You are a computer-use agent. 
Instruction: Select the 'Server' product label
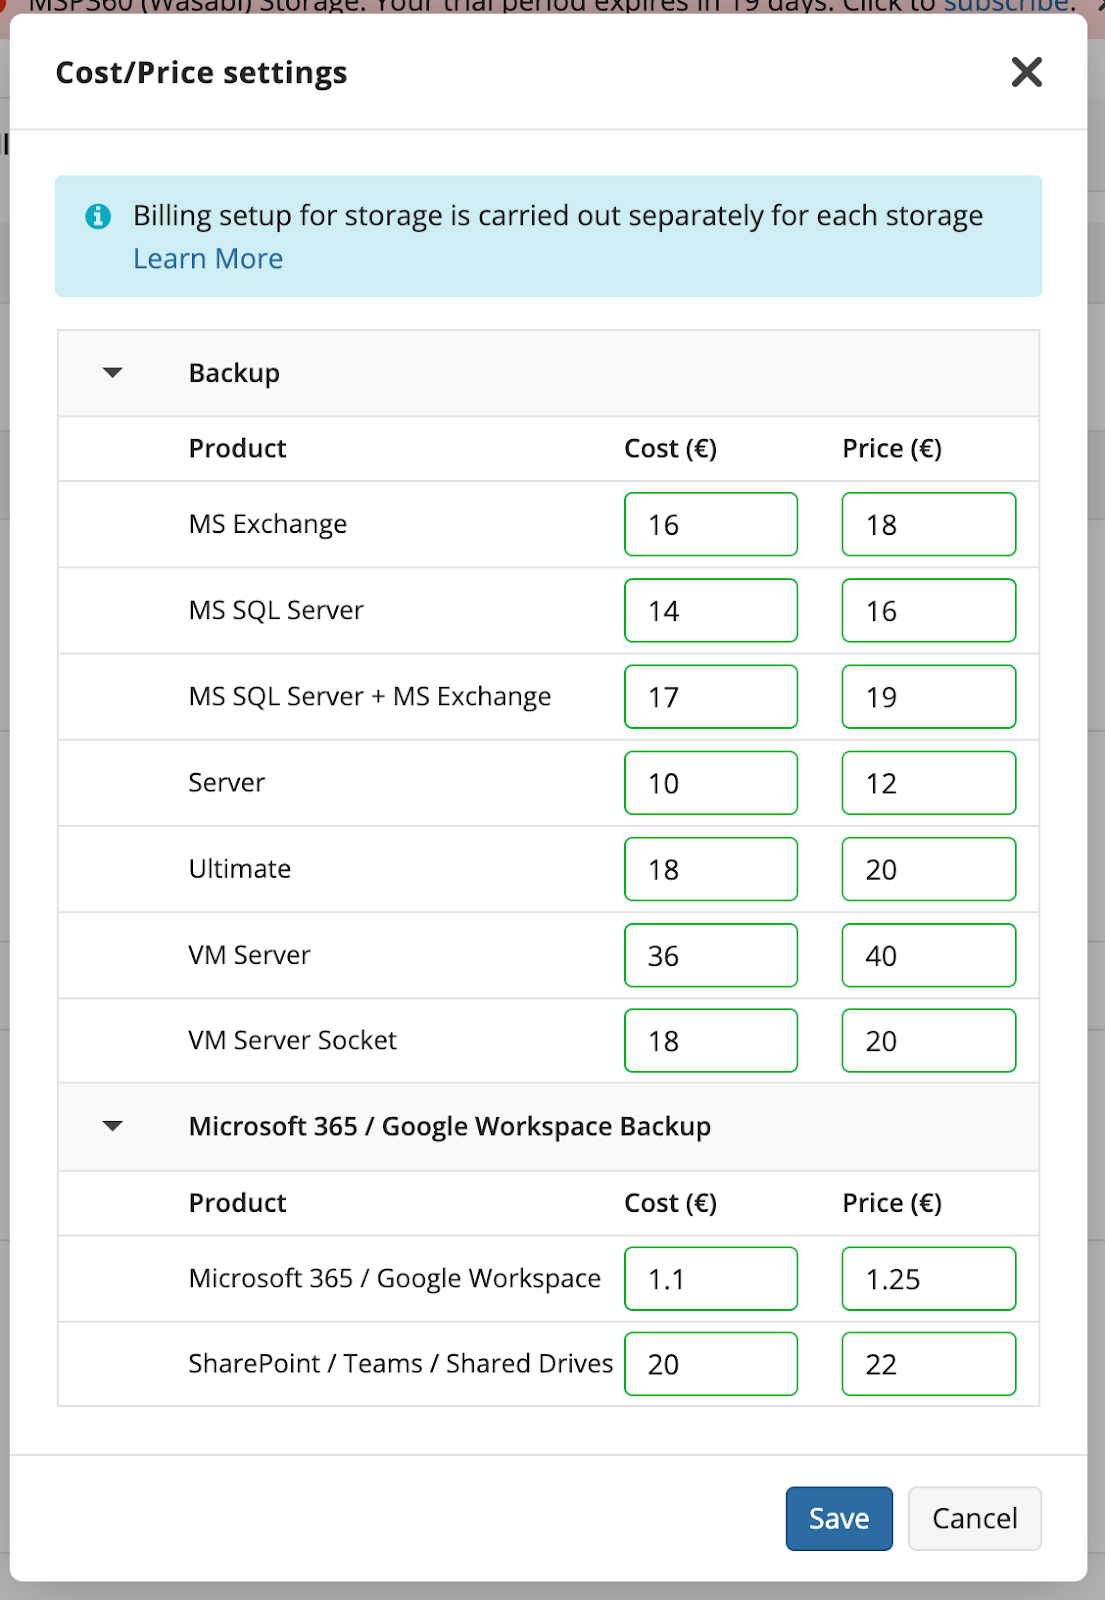pyautogui.click(x=227, y=782)
